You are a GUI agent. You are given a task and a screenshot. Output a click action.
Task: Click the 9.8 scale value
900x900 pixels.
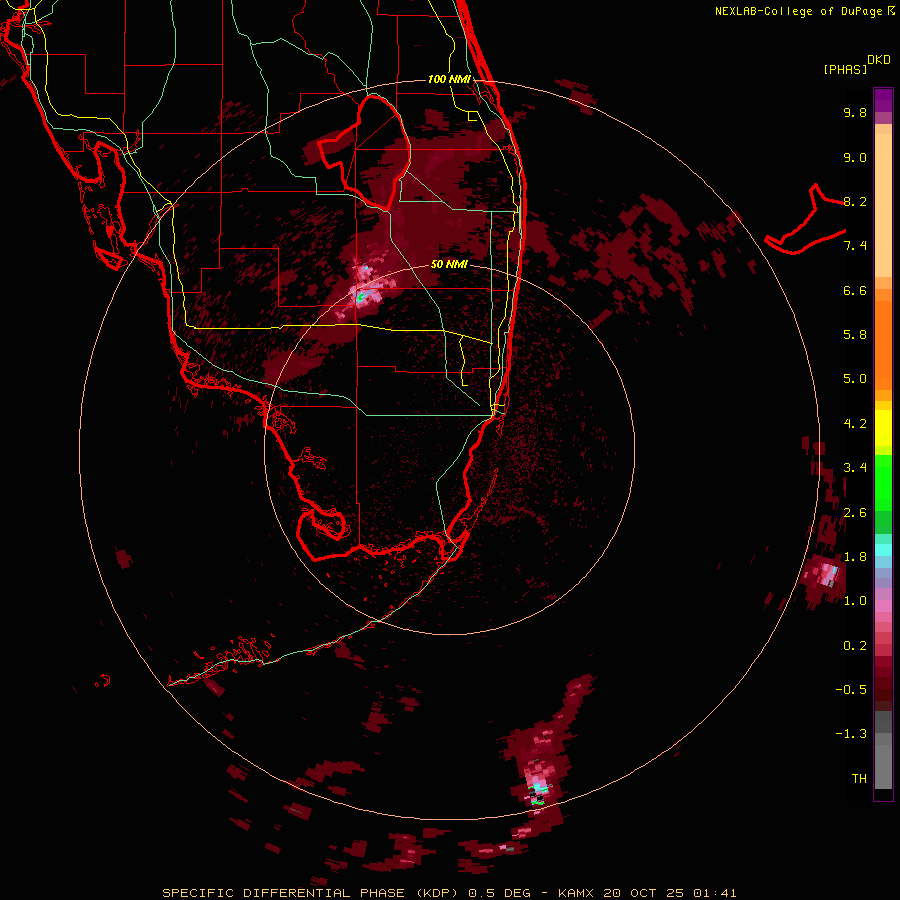pyautogui.click(x=855, y=112)
